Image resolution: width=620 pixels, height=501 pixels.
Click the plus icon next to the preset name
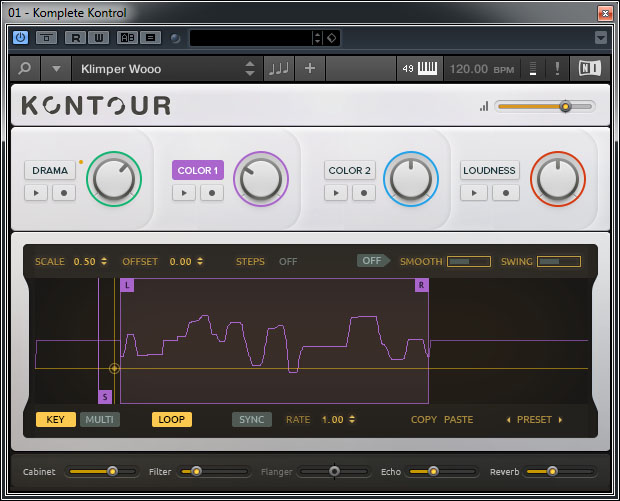click(x=309, y=69)
